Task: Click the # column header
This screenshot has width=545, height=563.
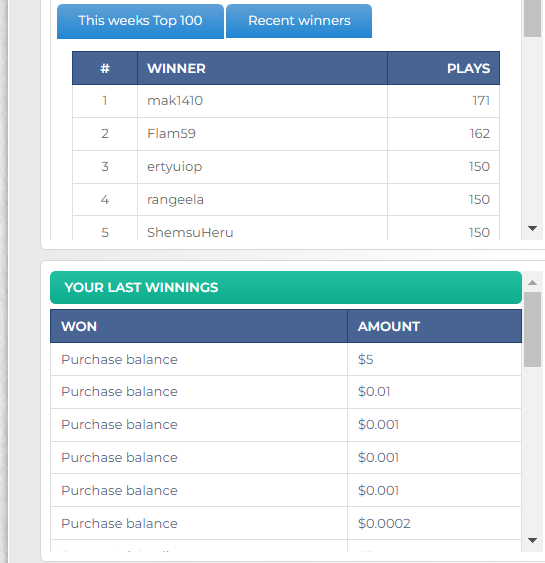Action: 105,68
